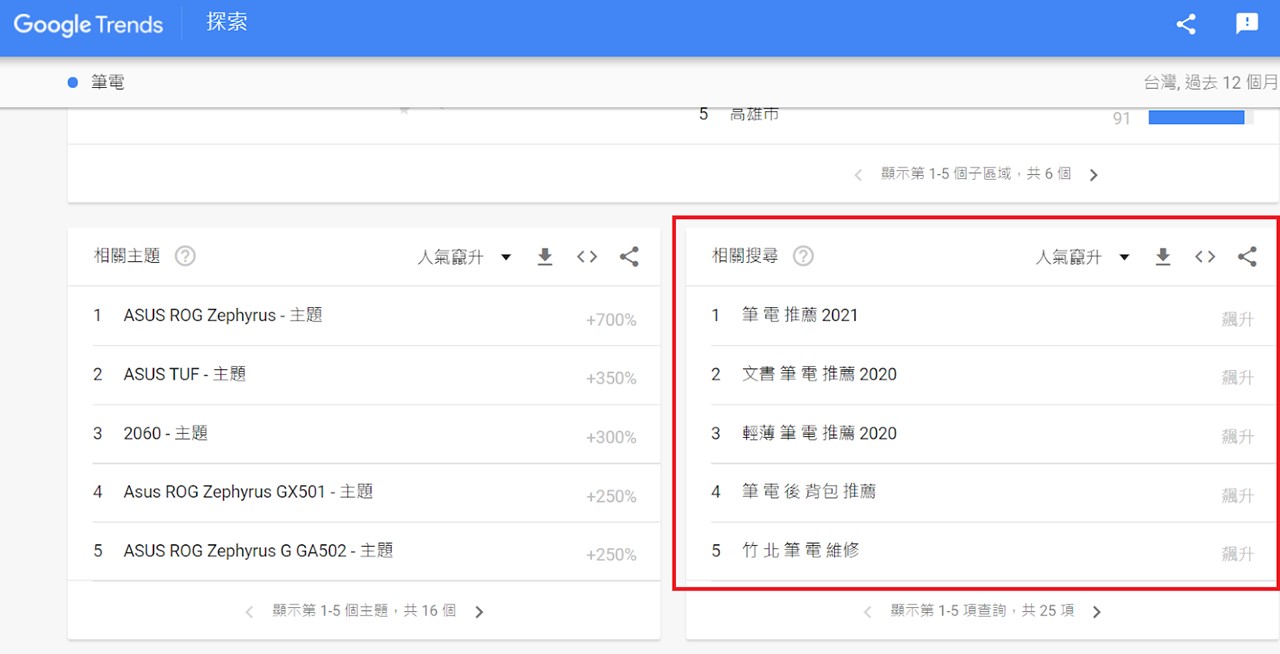
Task: Click the 相關搜尋 panel title
Action: coord(745,256)
